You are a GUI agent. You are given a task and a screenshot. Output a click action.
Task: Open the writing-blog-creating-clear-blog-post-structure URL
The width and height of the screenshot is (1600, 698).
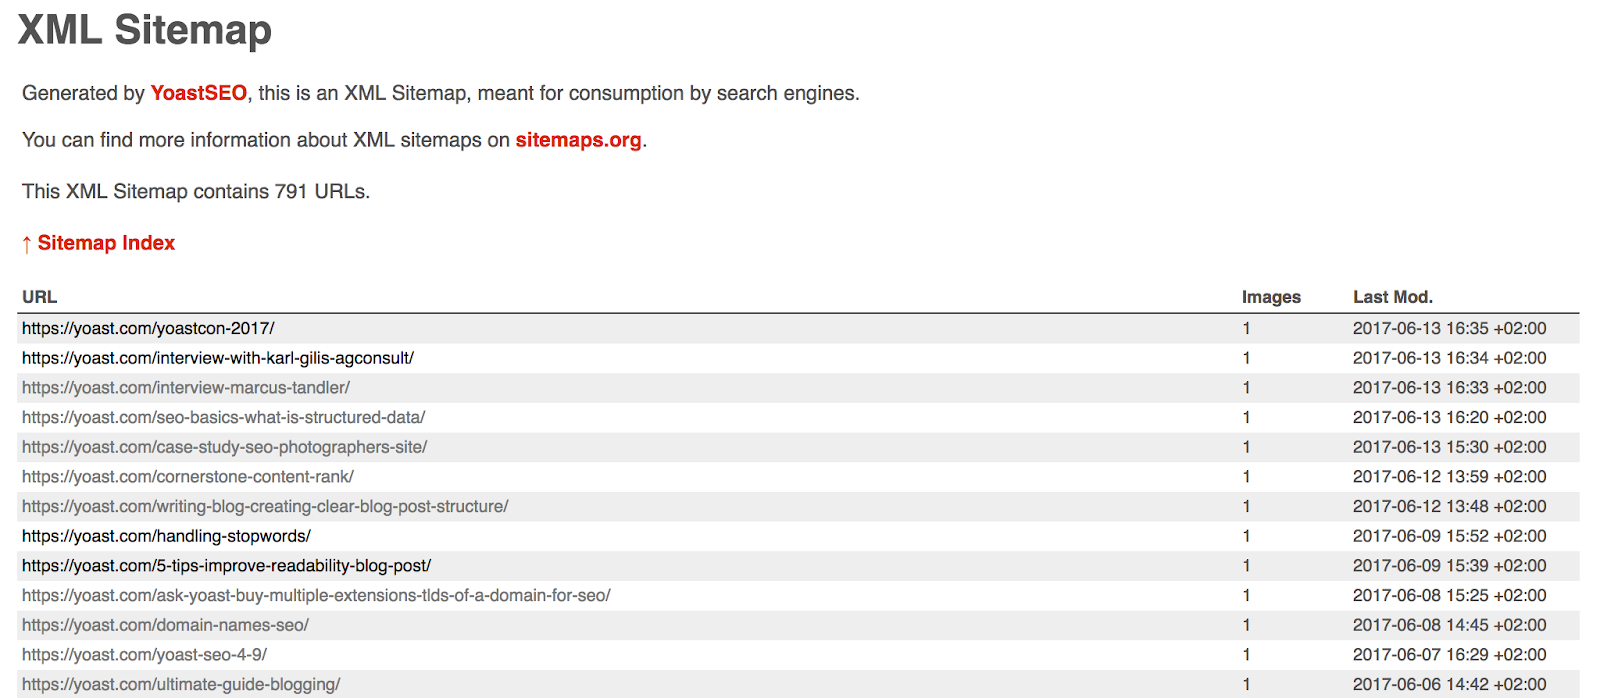(x=265, y=506)
